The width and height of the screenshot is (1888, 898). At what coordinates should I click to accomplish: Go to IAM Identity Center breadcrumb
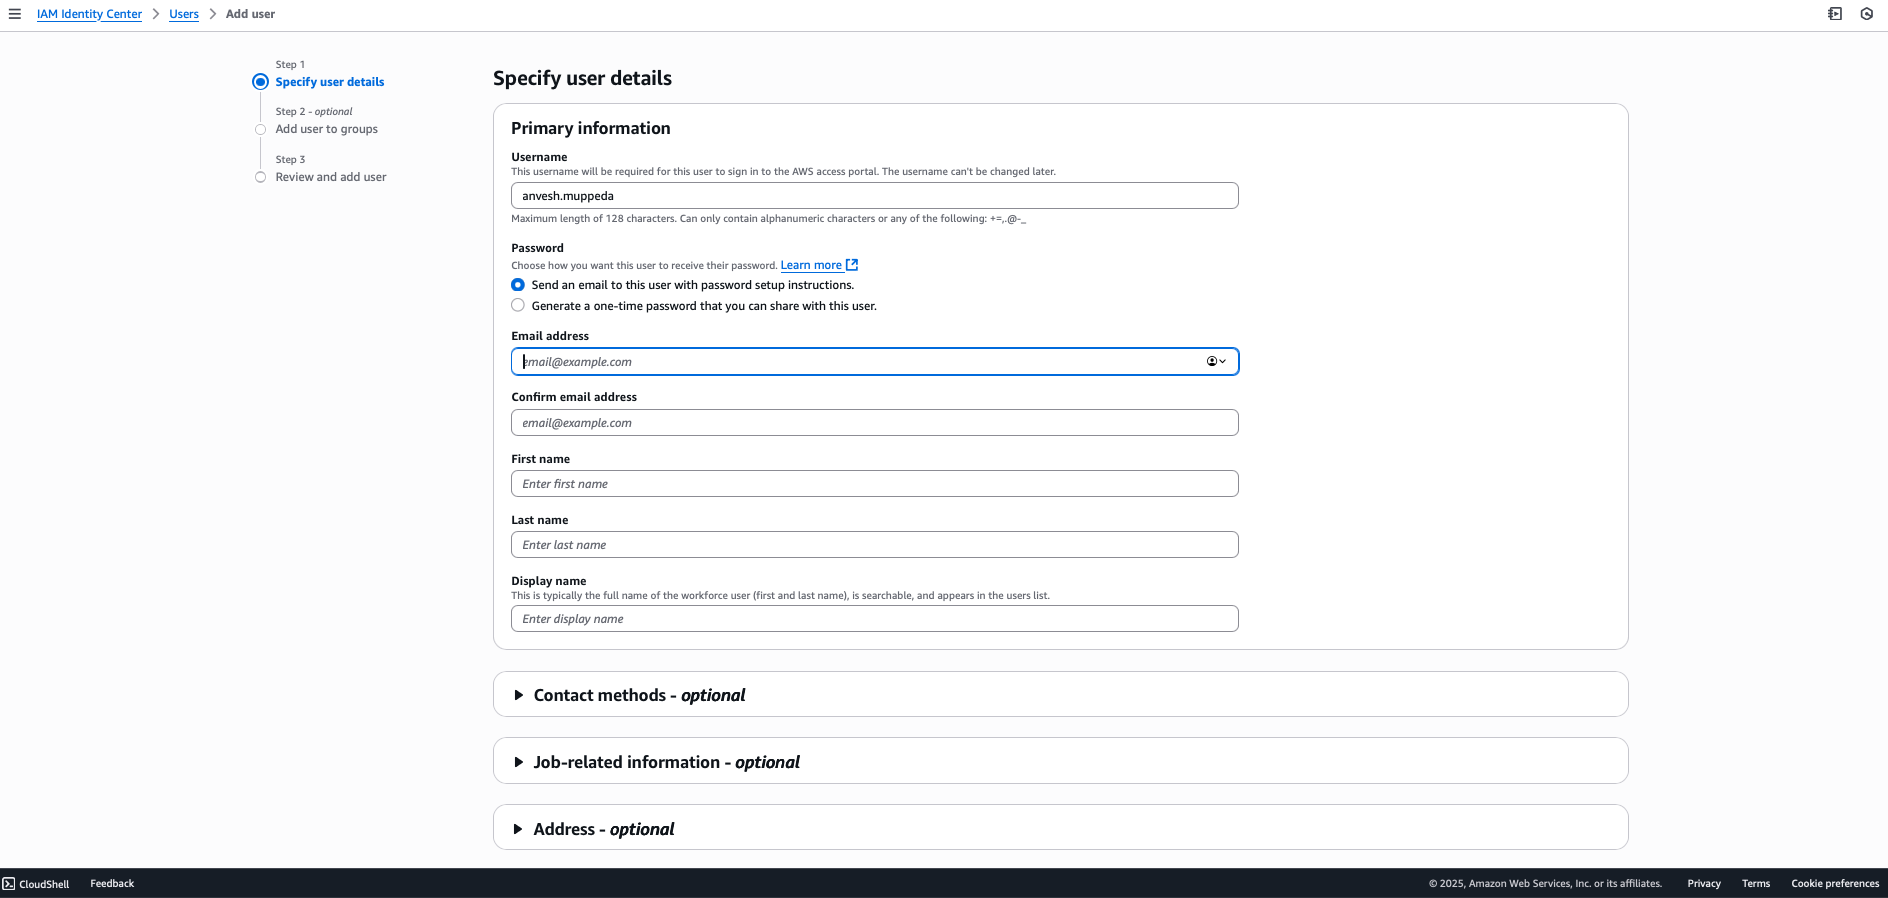point(89,14)
